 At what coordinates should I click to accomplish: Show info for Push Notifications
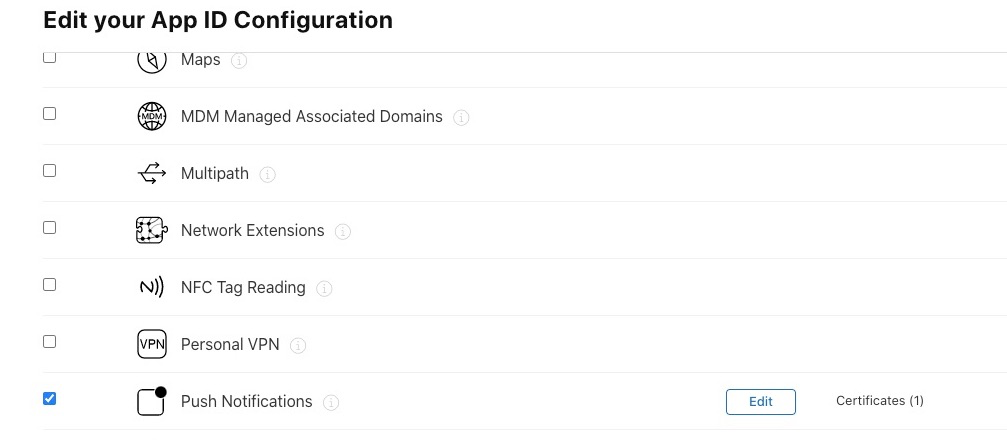tap(332, 403)
